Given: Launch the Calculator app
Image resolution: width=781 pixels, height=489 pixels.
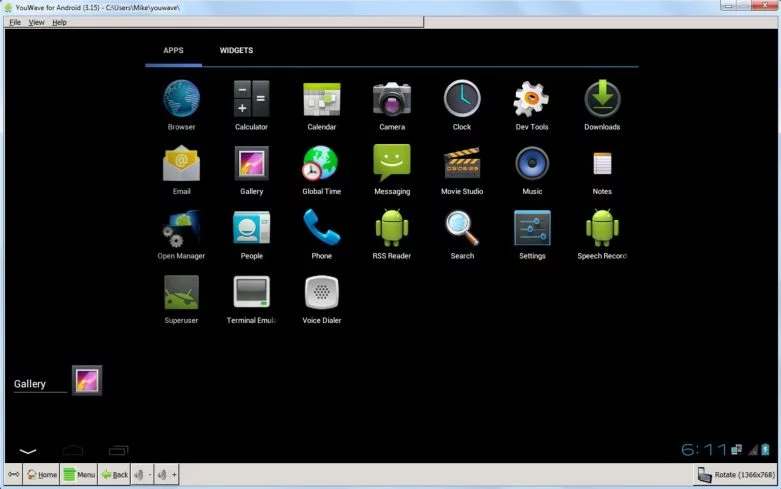Looking at the screenshot, I should [x=252, y=105].
